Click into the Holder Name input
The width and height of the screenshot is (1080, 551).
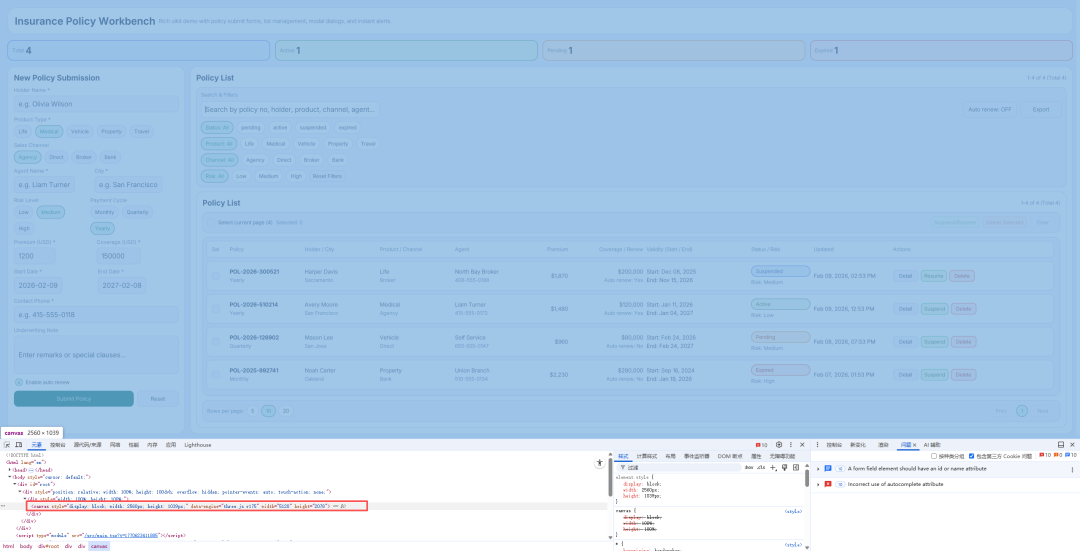click(x=96, y=104)
